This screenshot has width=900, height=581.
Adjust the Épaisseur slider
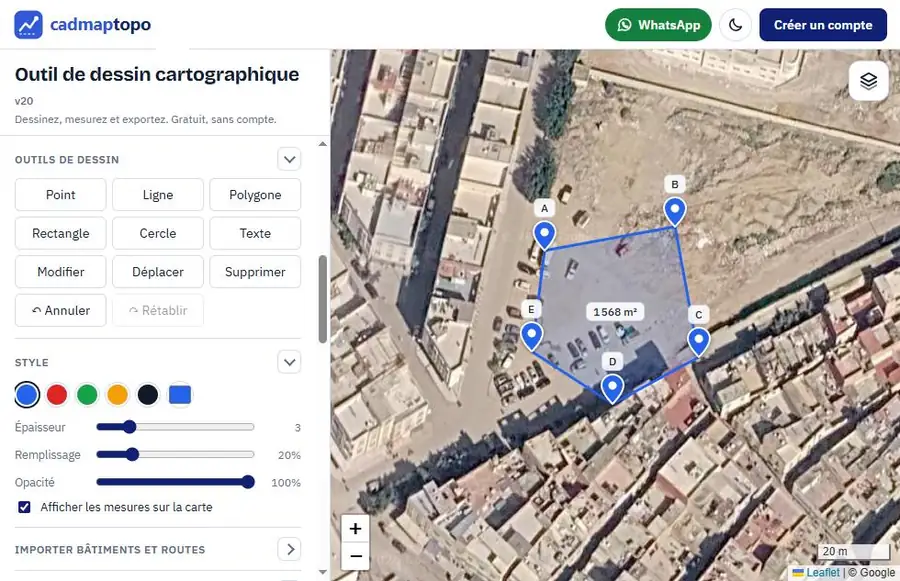pyautogui.click(x=175, y=427)
